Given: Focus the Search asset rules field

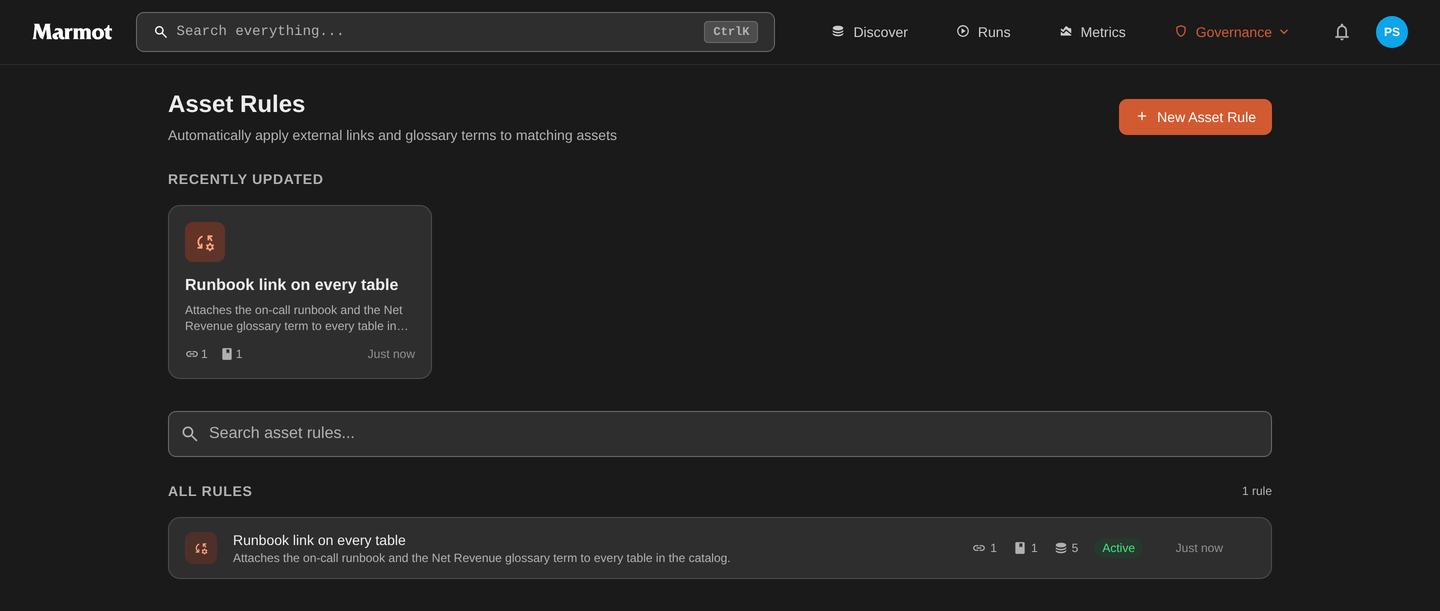Looking at the screenshot, I should click(720, 434).
